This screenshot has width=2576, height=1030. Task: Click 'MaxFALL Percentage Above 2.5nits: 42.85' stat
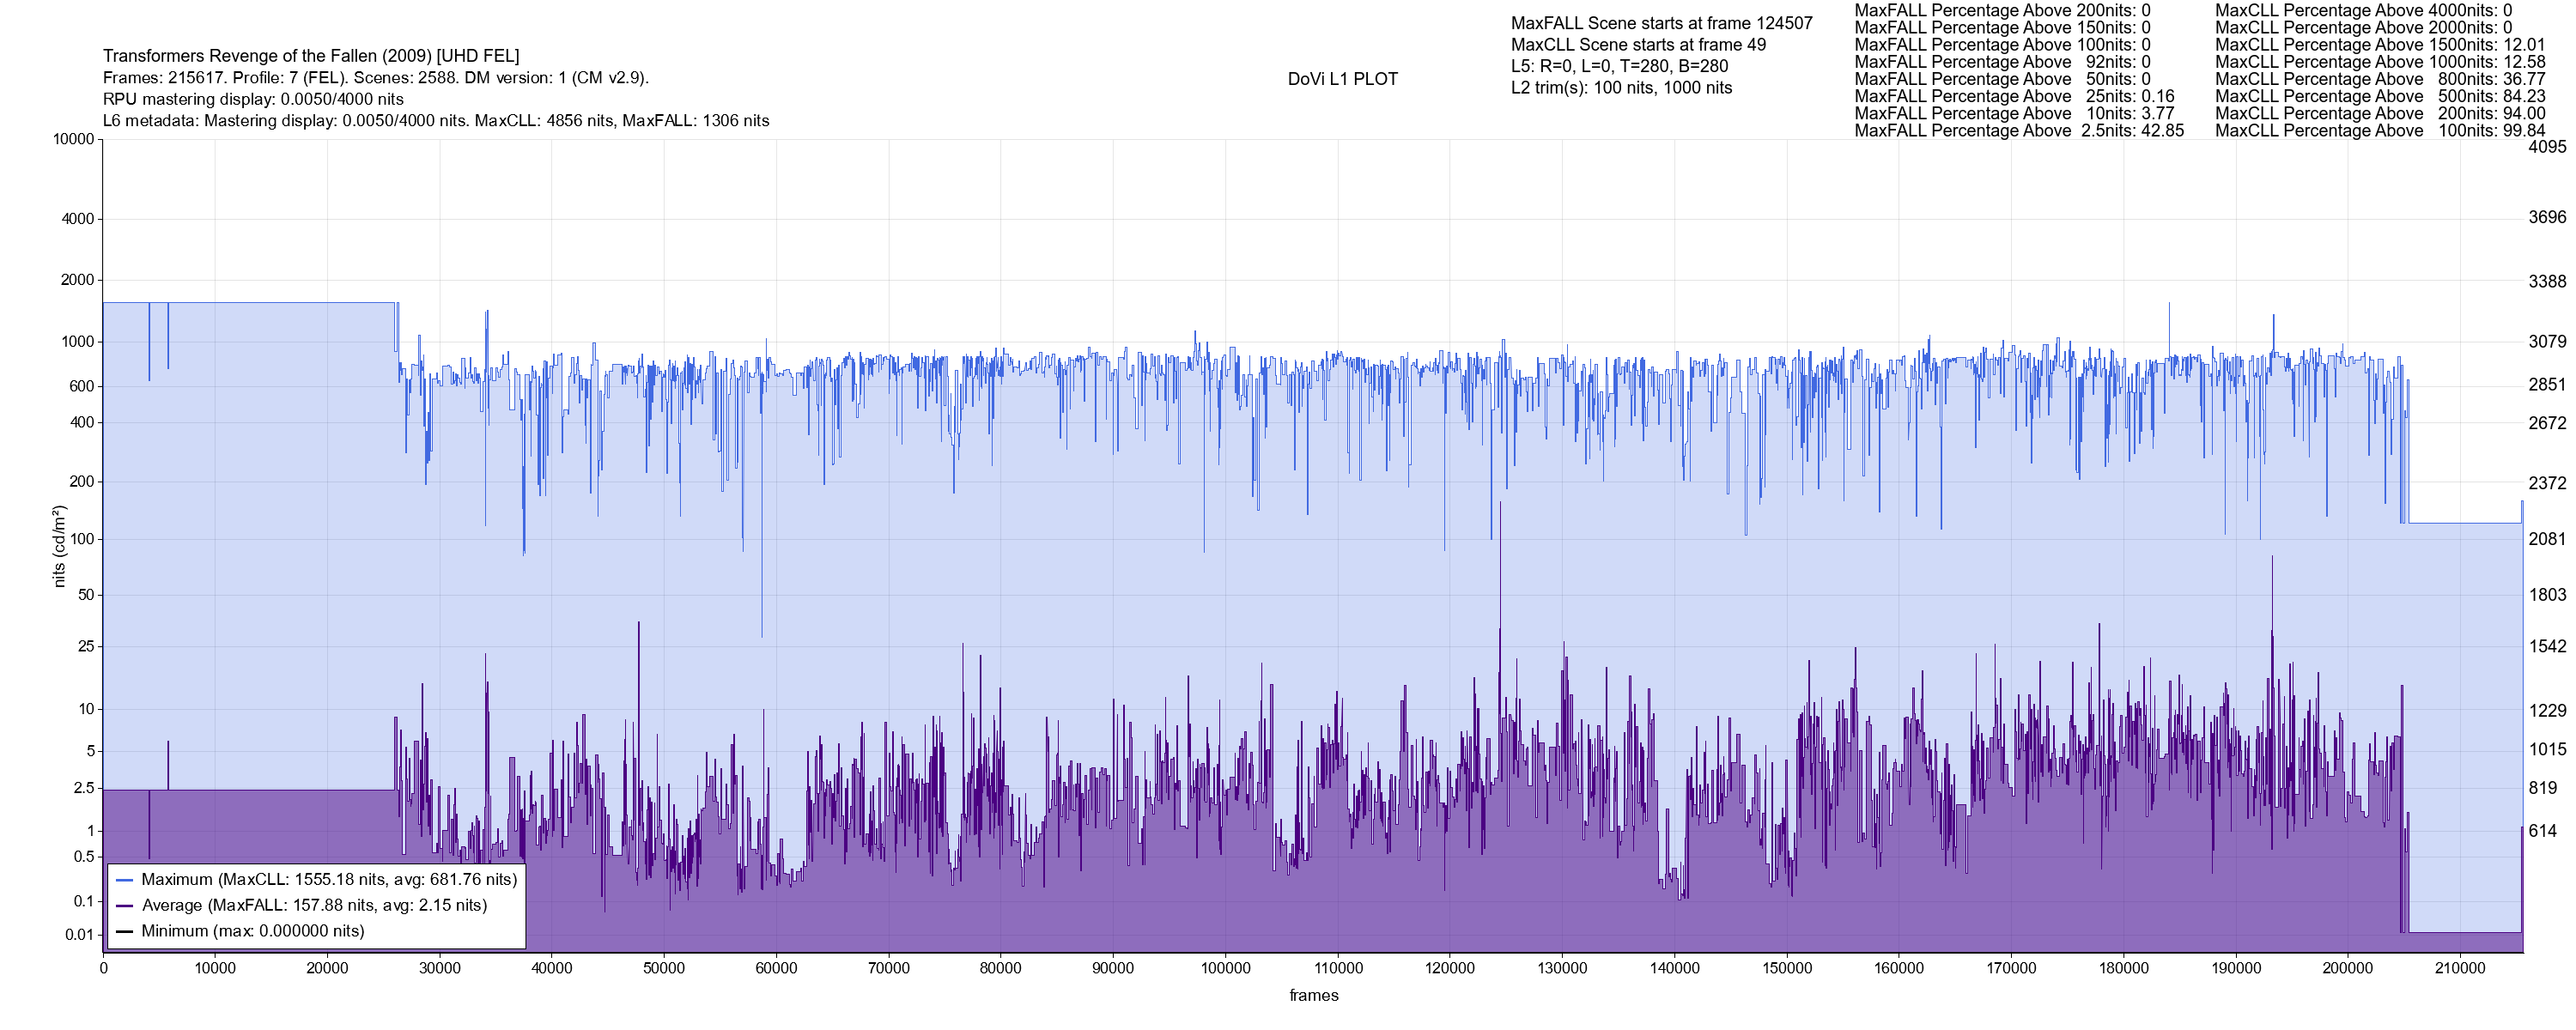(x=2019, y=131)
